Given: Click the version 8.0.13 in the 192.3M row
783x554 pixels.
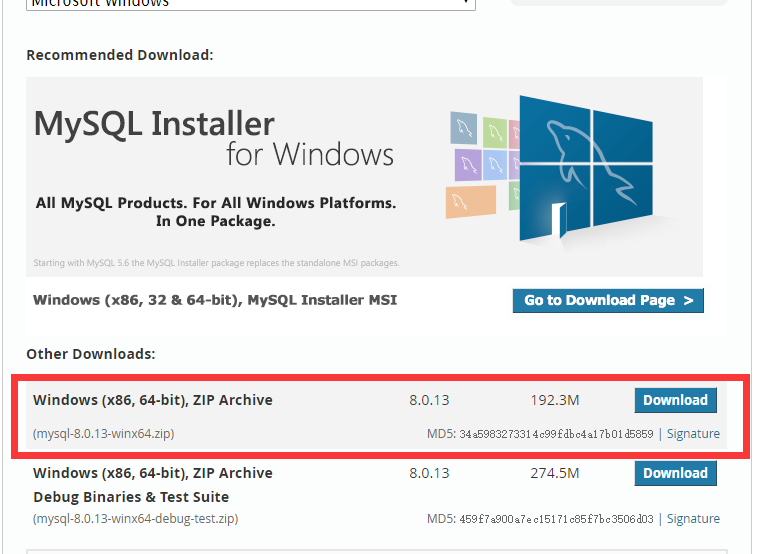Looking at the screenshot, I should pyautogui.click(x=429, y=400).
